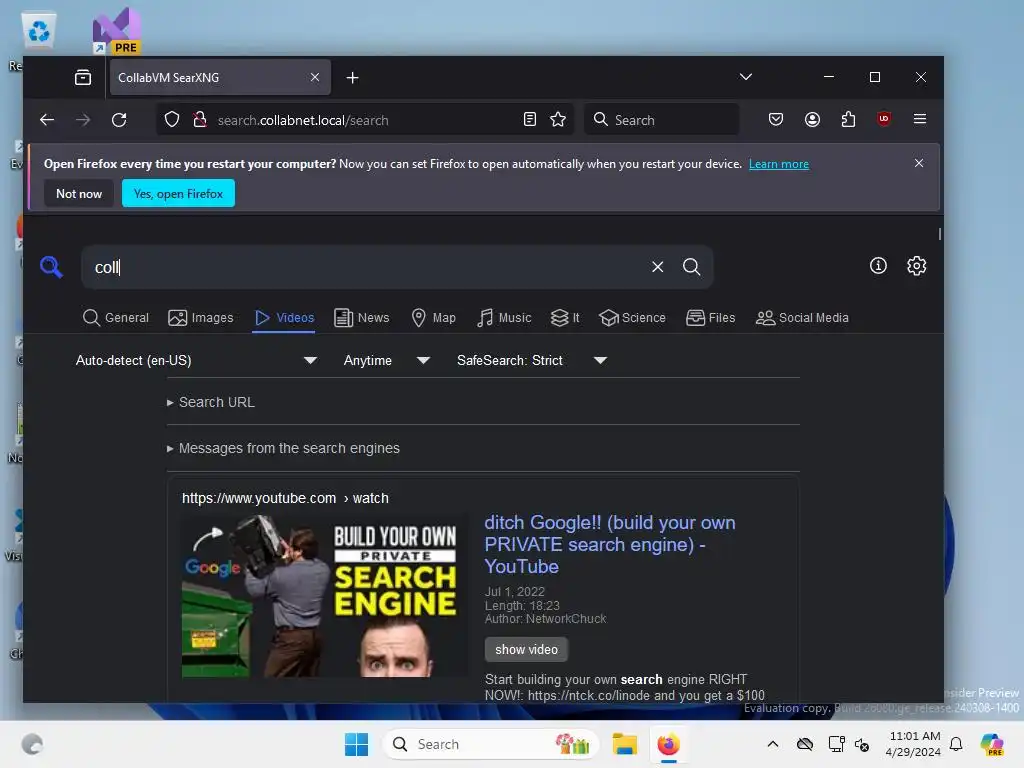This screenshot has width=1024, height=768.
Task: Close the CollabVM SearXNG tab
Action: 315,77
